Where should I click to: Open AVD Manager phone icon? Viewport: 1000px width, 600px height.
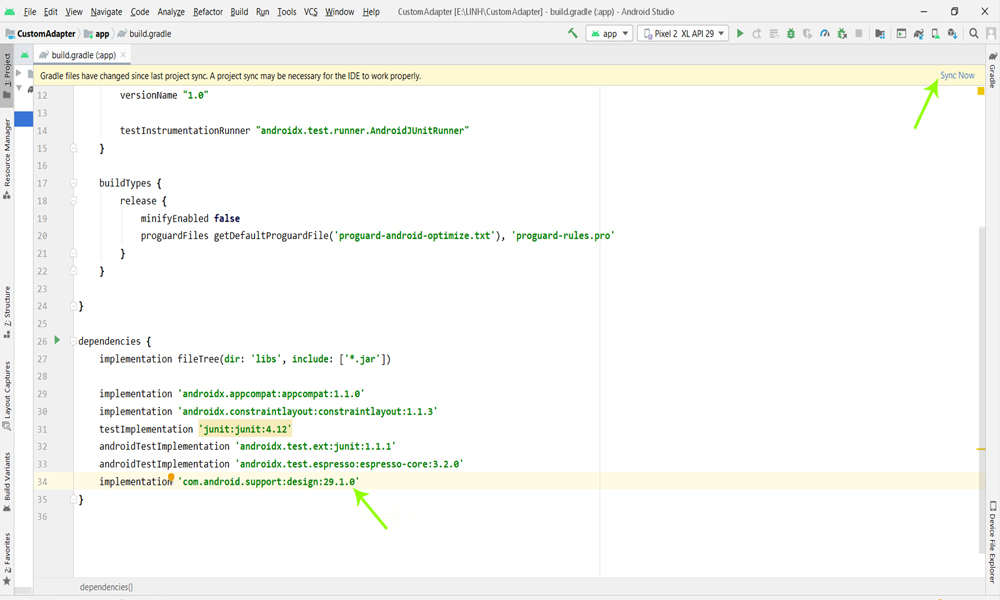point(935,34)
